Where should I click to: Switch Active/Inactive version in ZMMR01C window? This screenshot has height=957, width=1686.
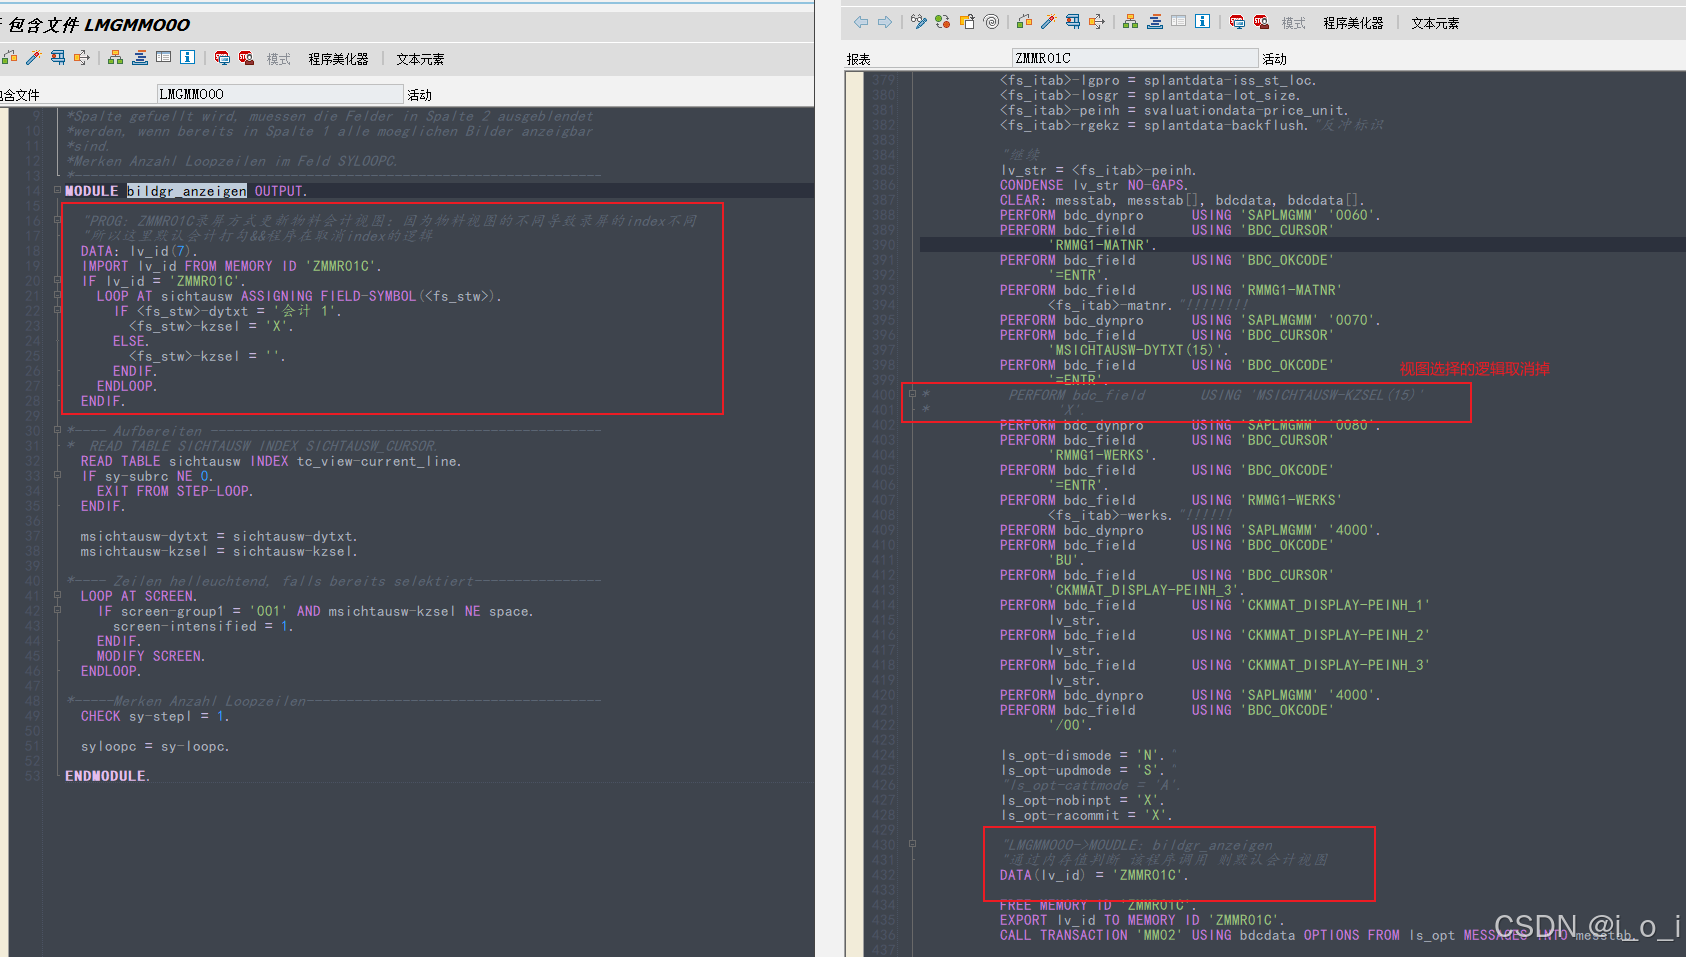coord(943,22)
